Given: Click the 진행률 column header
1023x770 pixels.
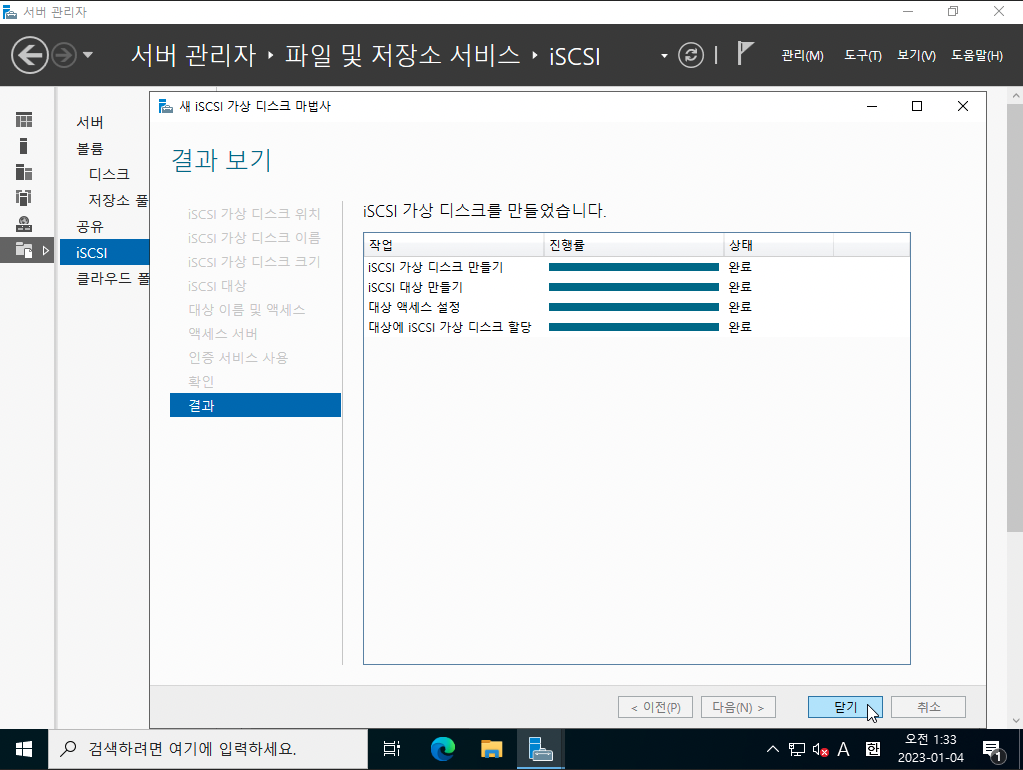Looking at the screenshot, I should pyautogui.click(x=634, y=245).
